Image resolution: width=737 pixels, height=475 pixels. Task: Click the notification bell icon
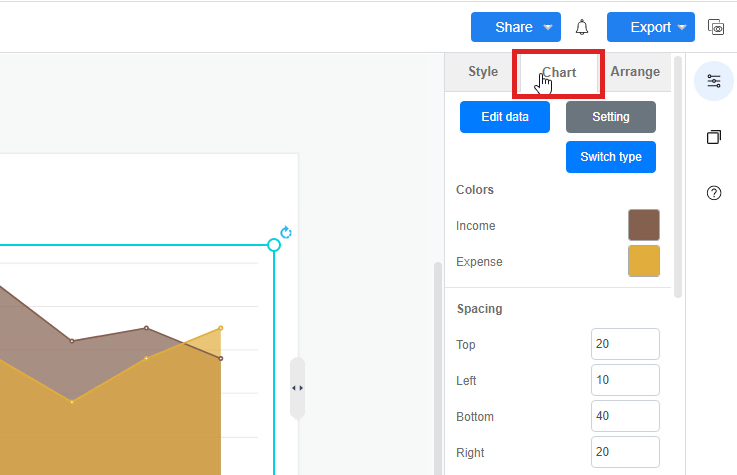click(582, 27)
